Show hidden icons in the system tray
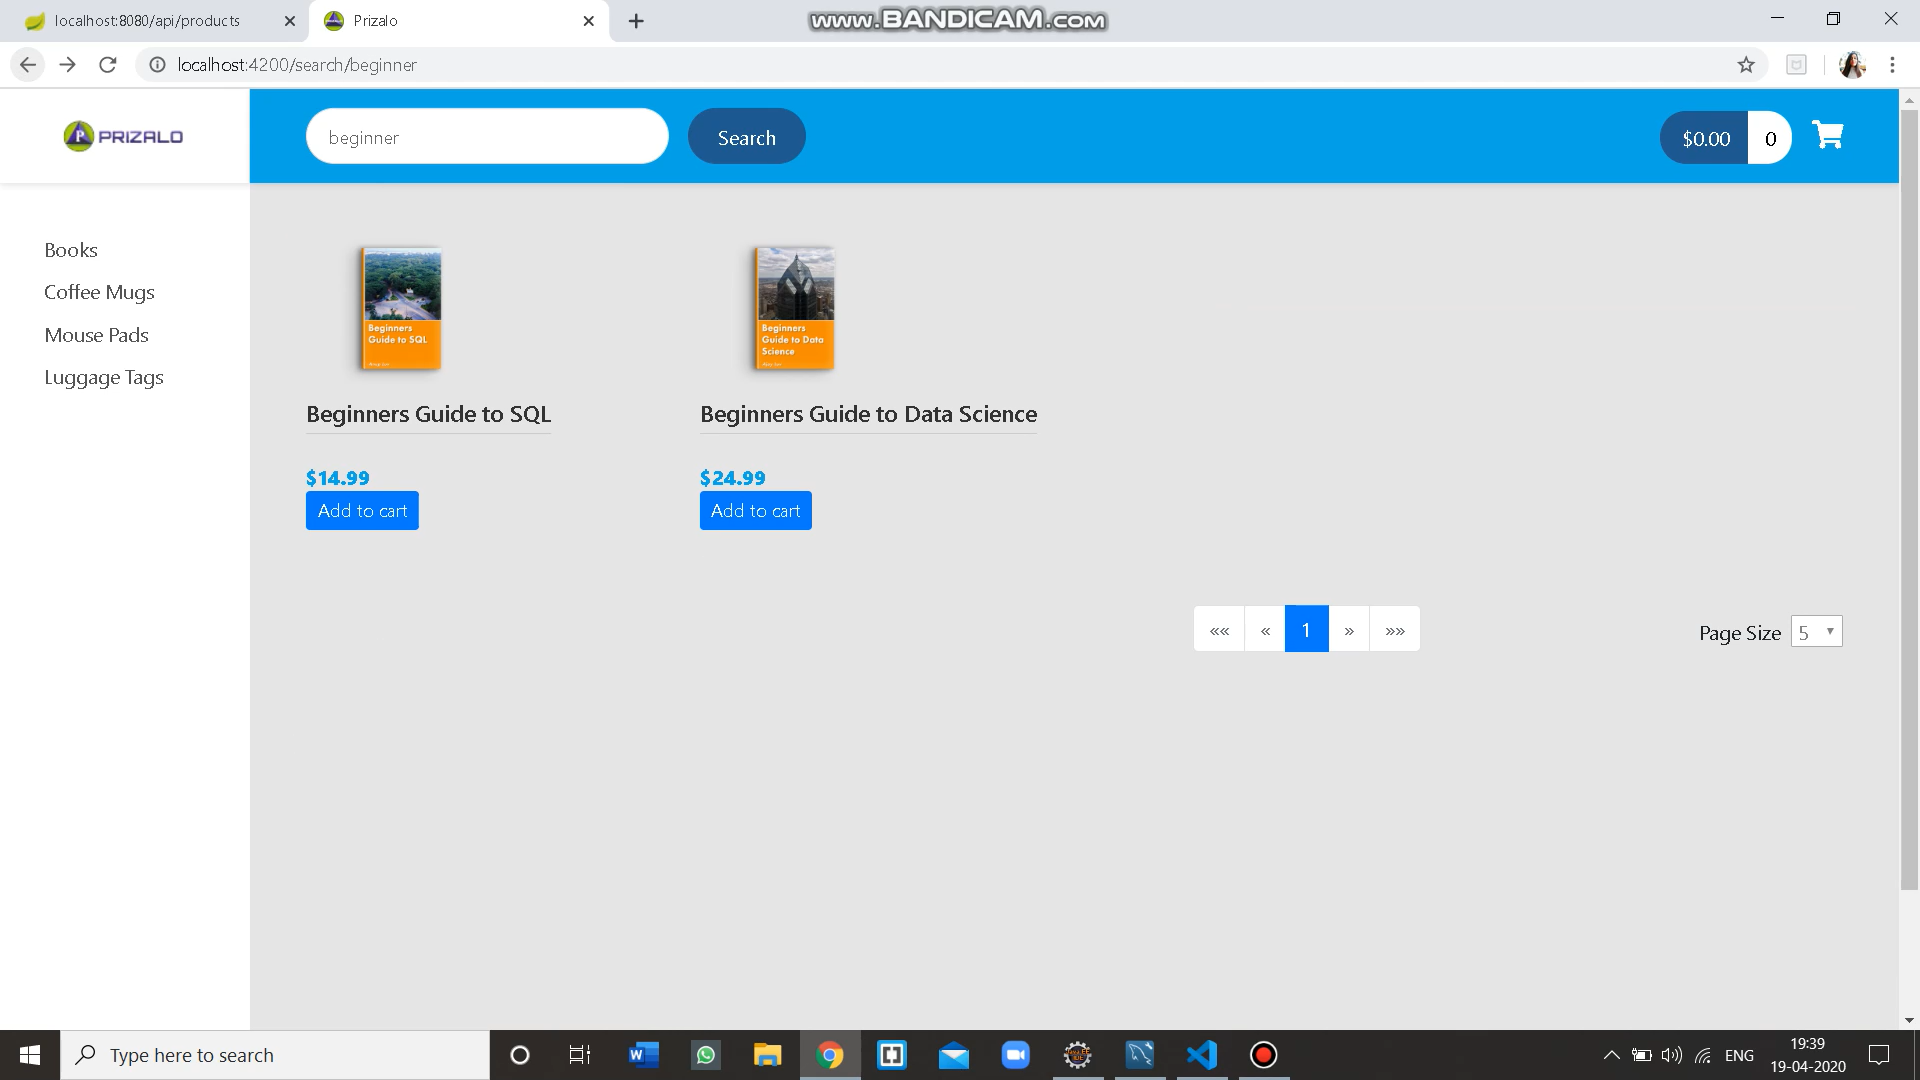The height and width of the screenshot is (1080, 1920). click(1611, 1054)
